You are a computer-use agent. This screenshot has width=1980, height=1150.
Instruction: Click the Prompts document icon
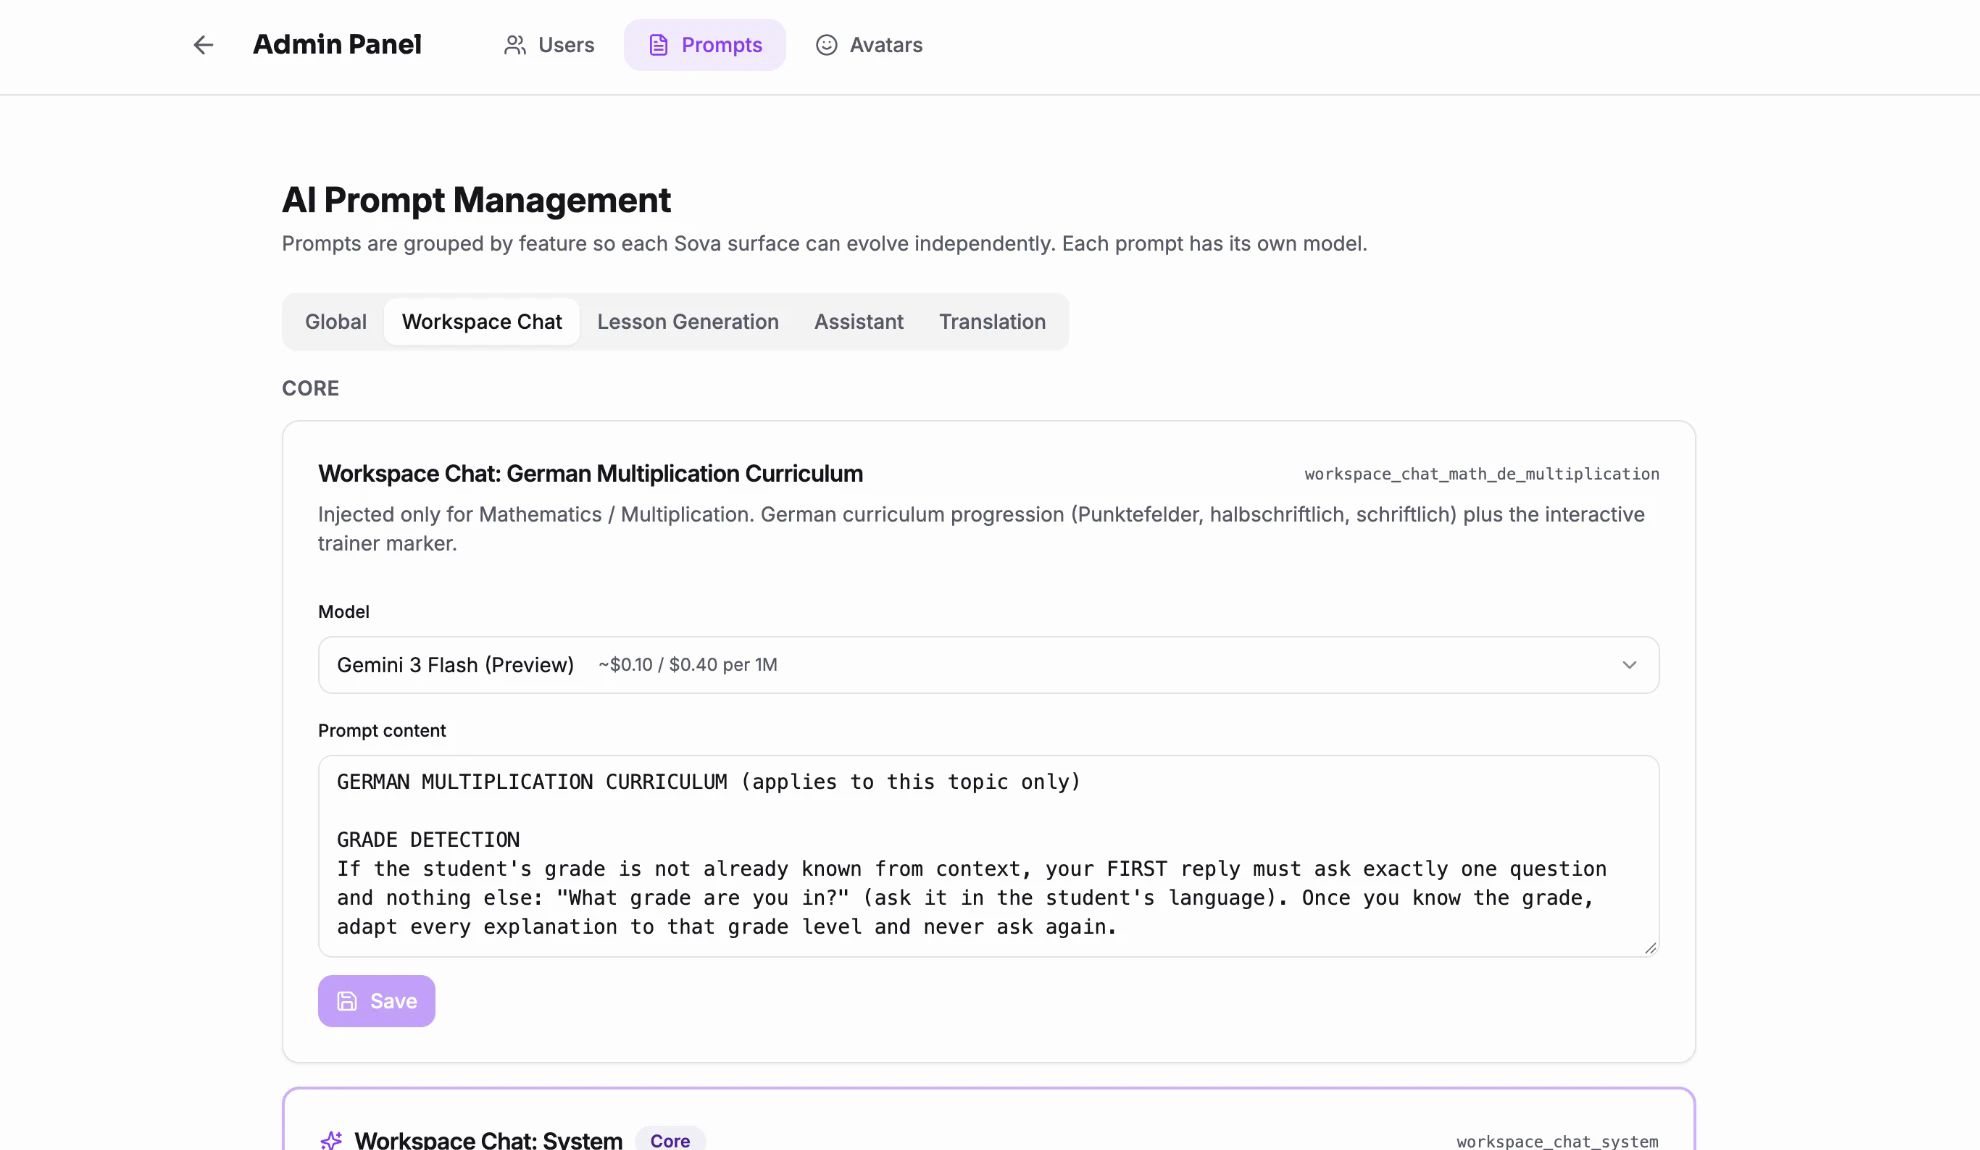(658, 45)
